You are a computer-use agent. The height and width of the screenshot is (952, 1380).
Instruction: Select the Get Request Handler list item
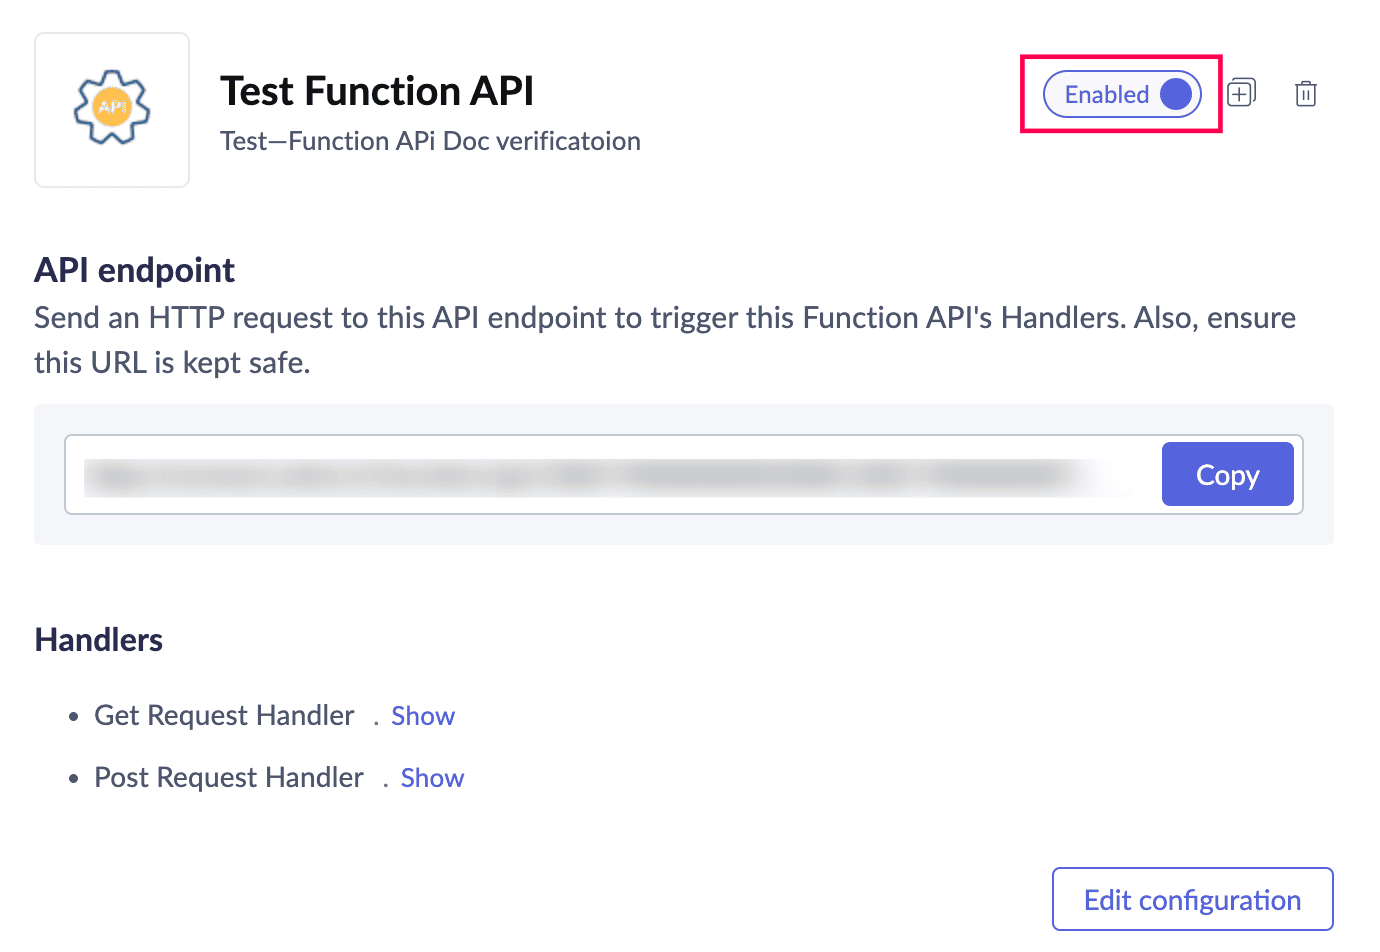click(224, 716)
